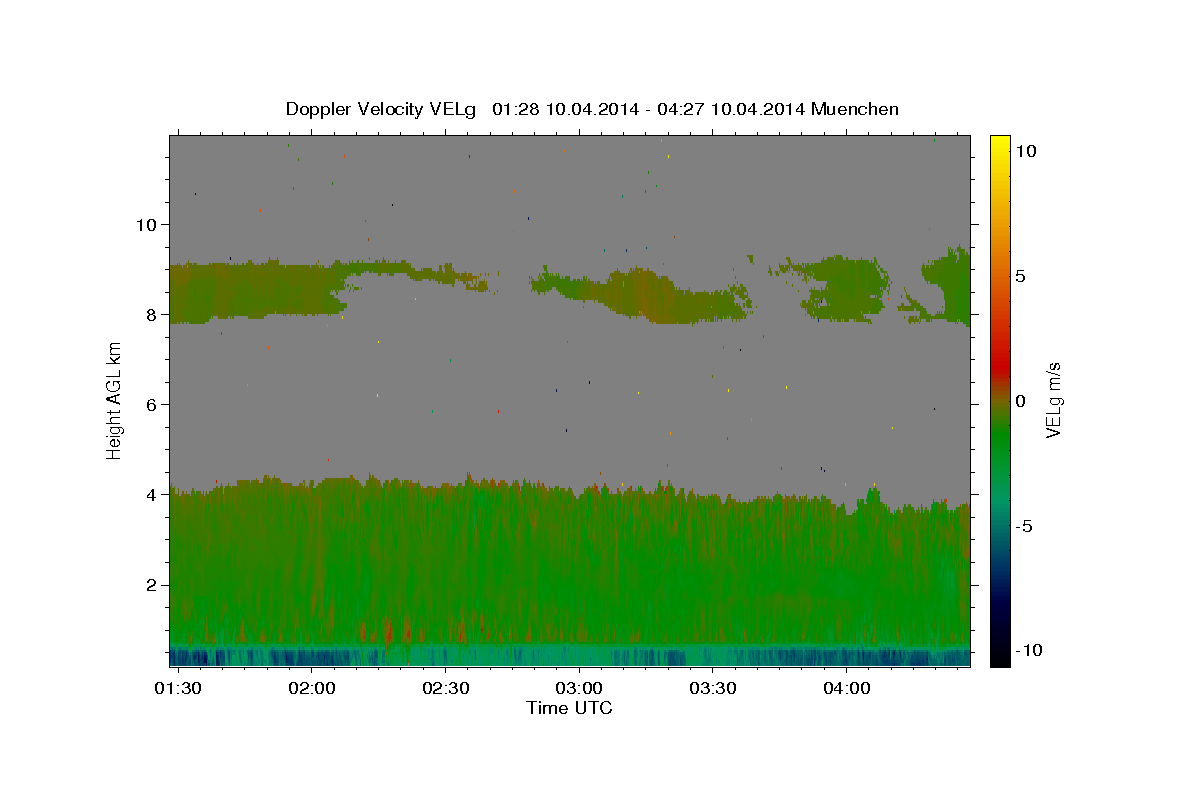Click the yellow top end of the colorbar
This screenshot has width=1200, height=800.
[1000, 145]
